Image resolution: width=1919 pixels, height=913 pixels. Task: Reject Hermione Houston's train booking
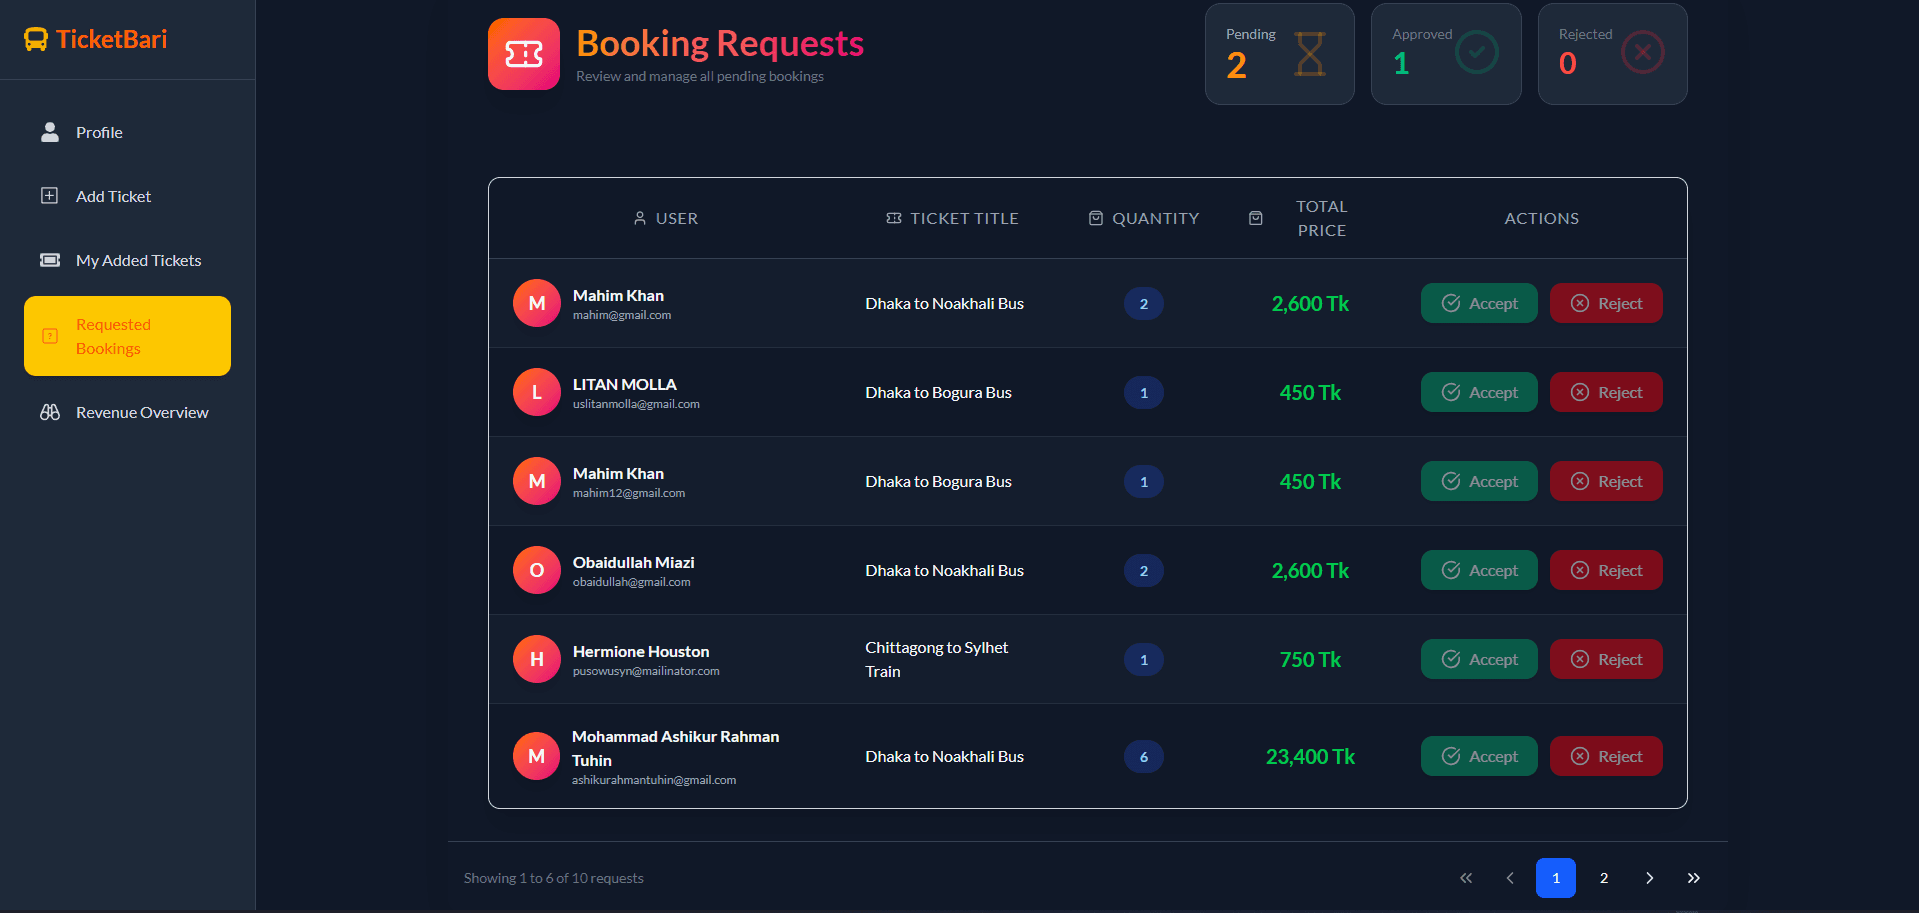[1606, 659]
